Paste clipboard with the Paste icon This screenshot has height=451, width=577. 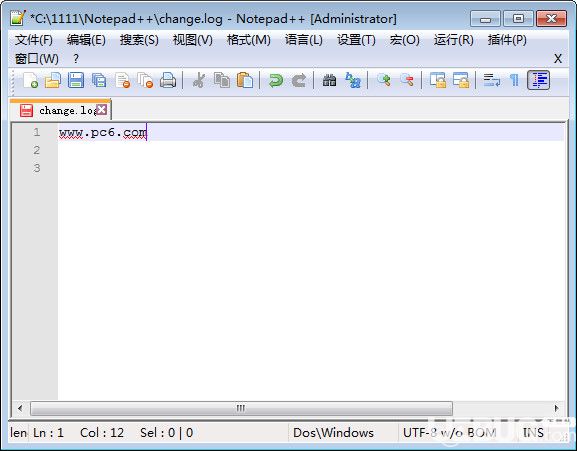coord(245,80)
